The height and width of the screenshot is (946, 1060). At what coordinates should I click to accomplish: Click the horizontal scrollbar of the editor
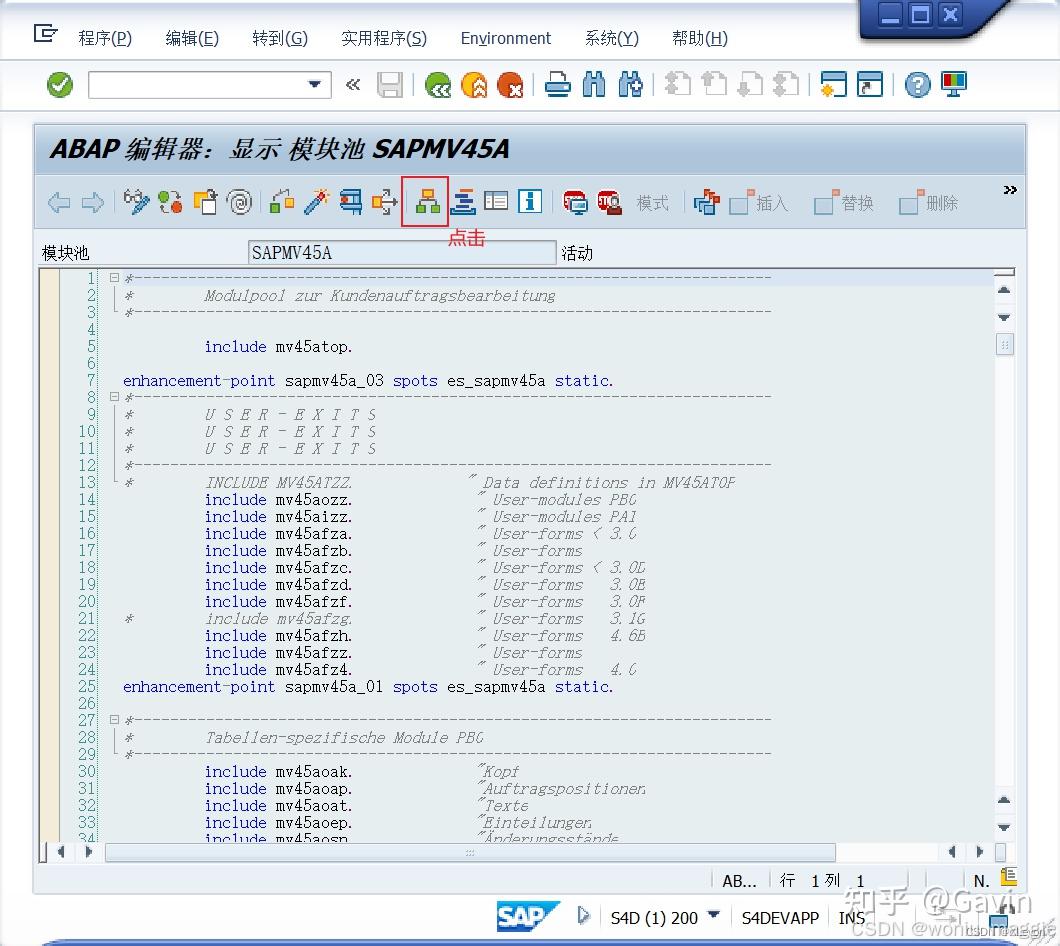pos(470,852)
